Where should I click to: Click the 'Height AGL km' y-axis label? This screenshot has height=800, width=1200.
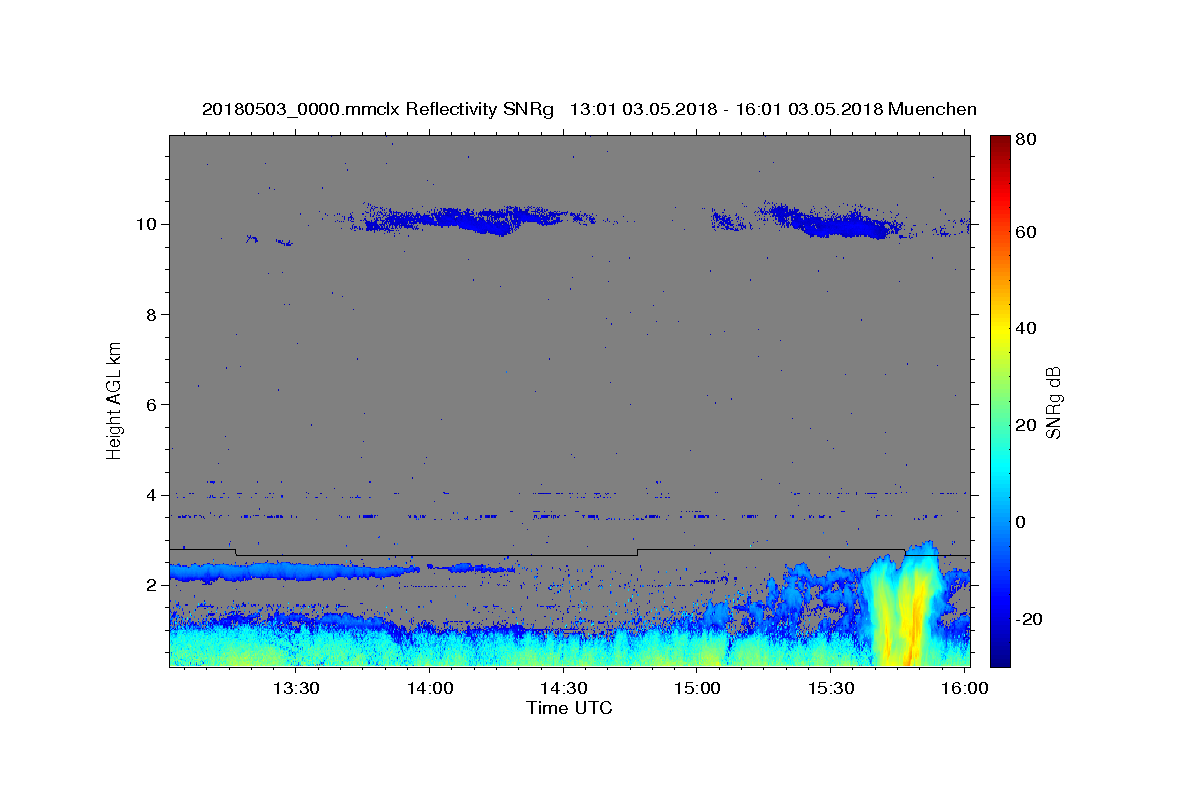pyautogui.click(x=115, y=400)
